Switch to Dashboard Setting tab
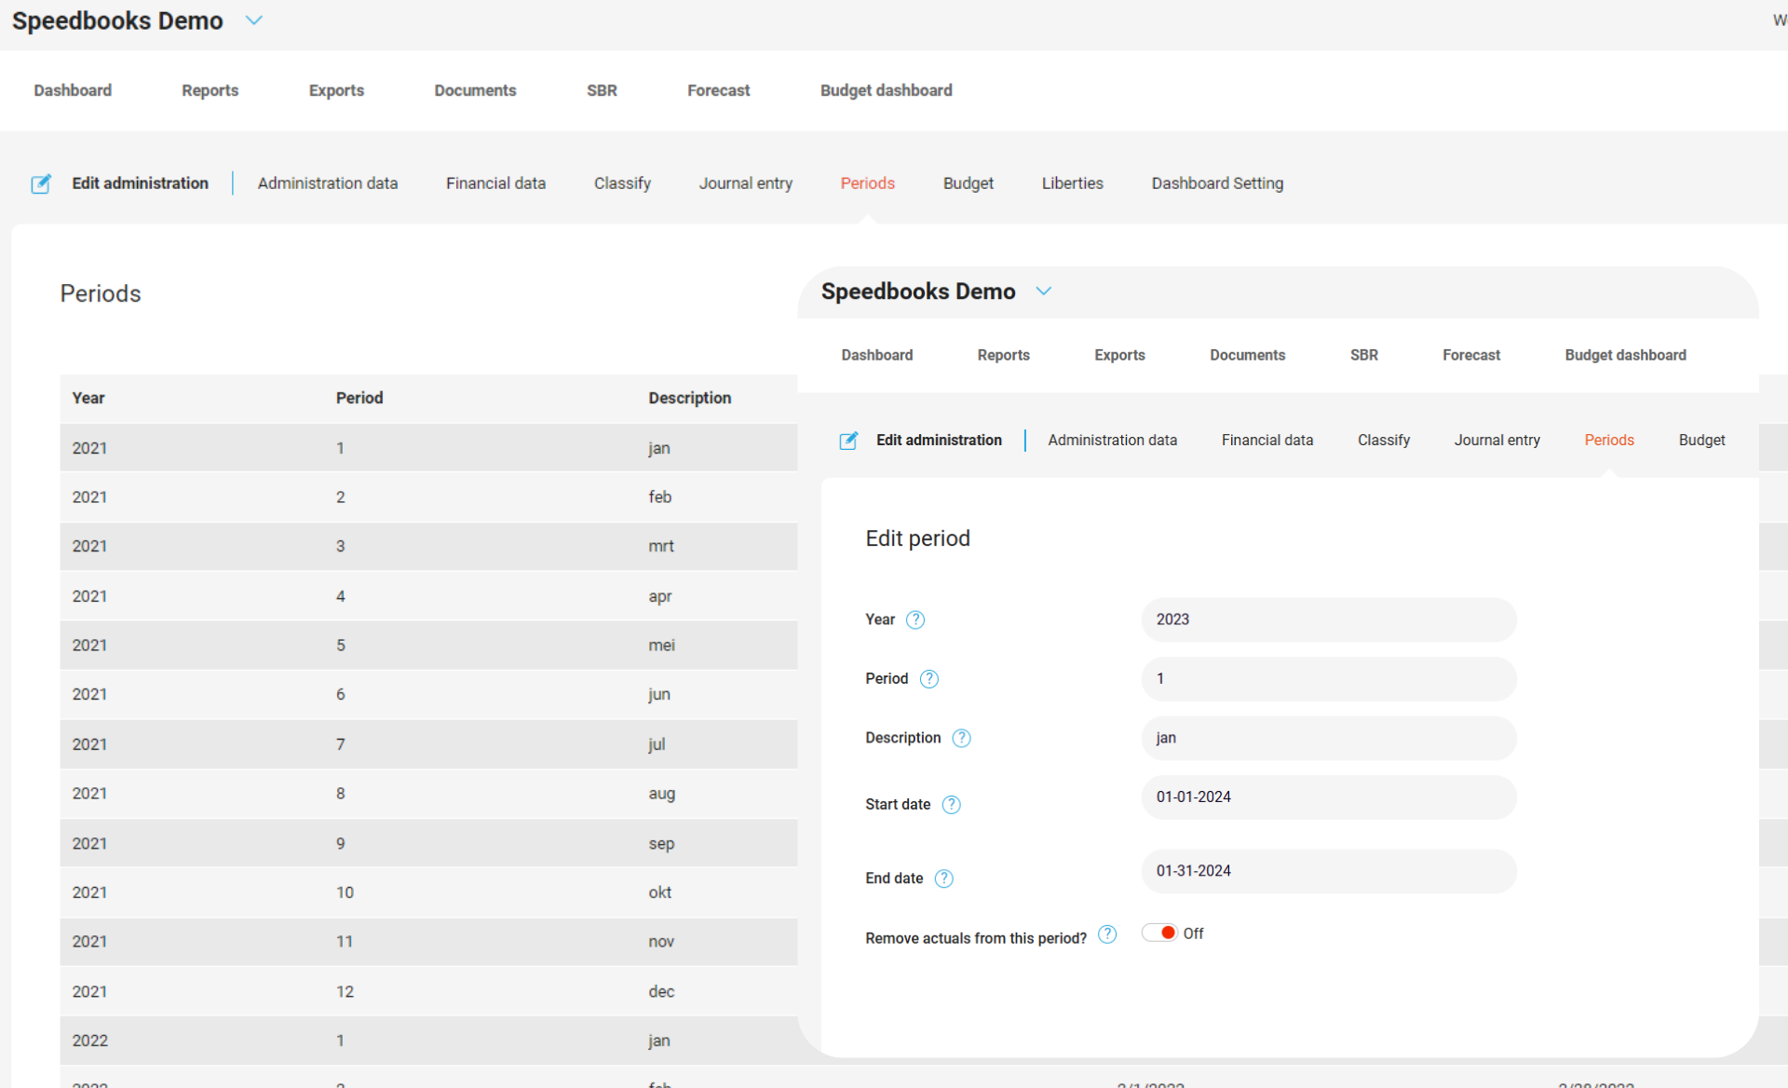Viewport: 1788px width, 1088px height. [x=1217, y=183]
